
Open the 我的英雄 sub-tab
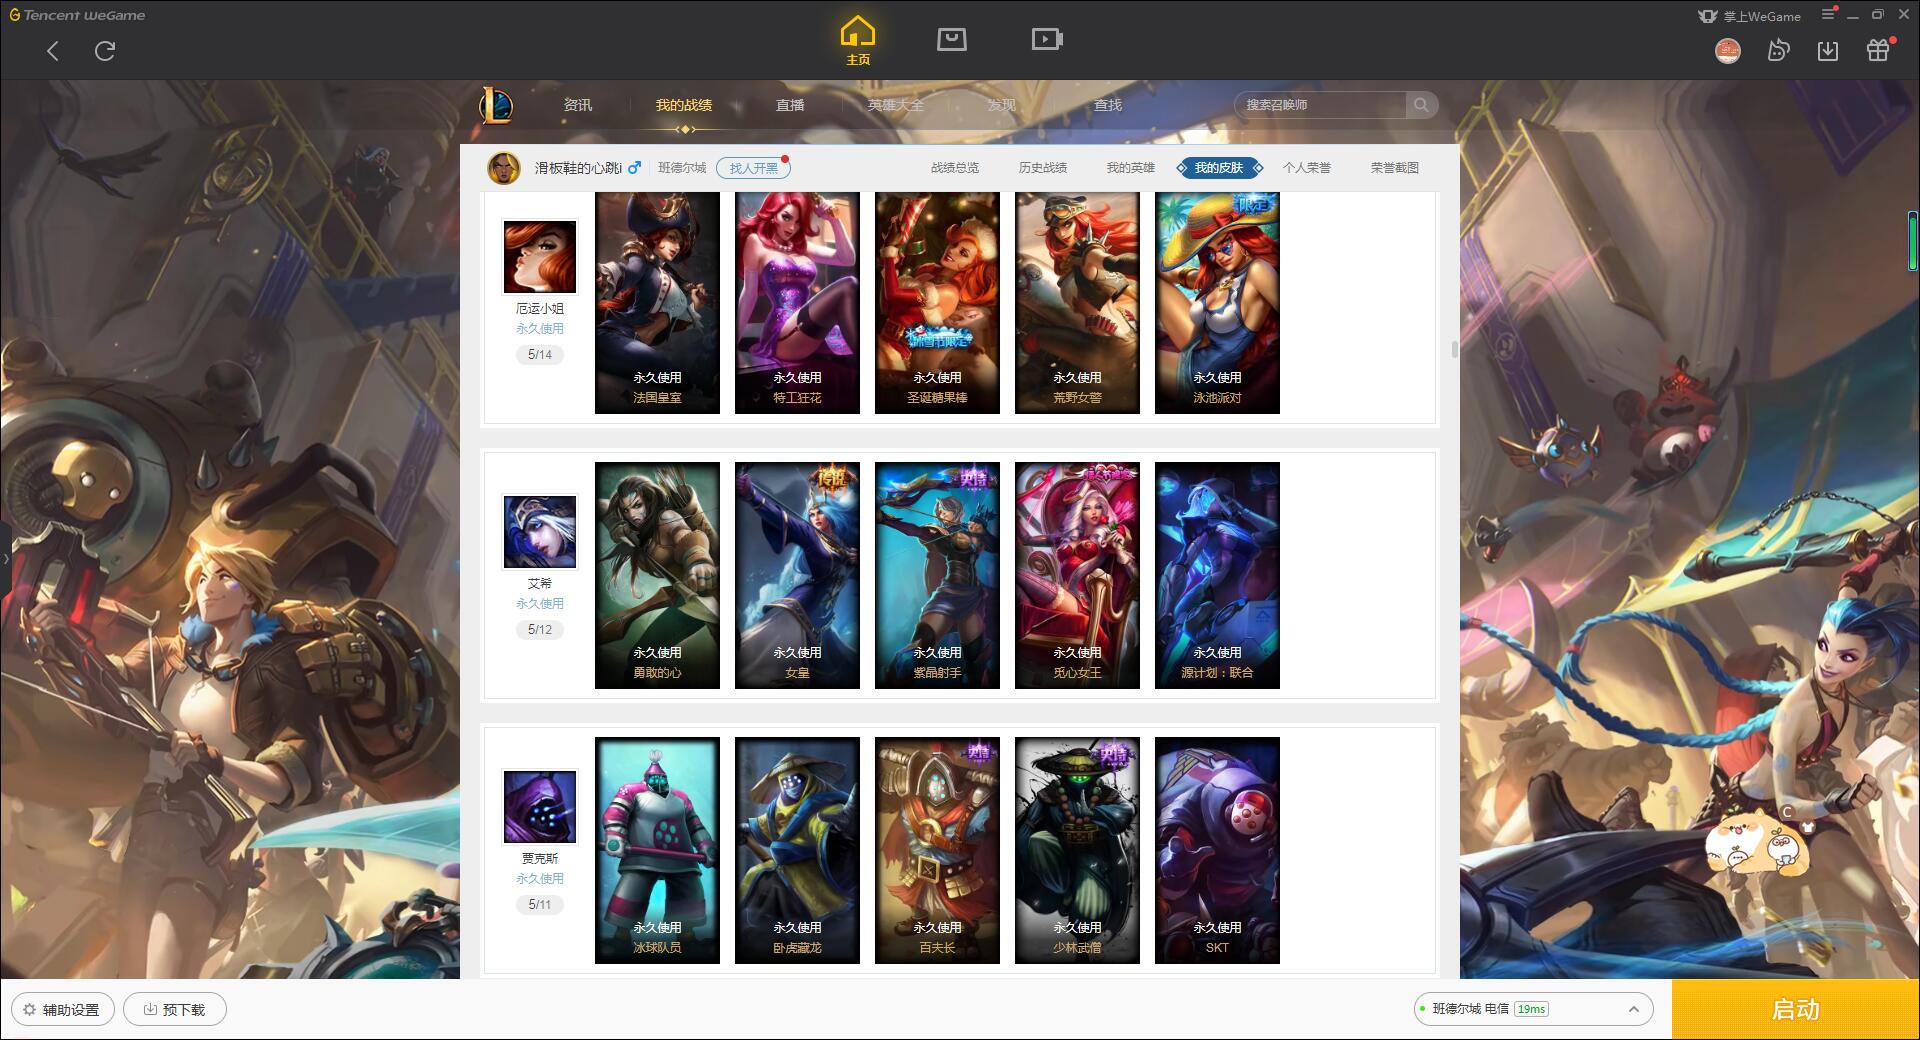click(1131, 168)
